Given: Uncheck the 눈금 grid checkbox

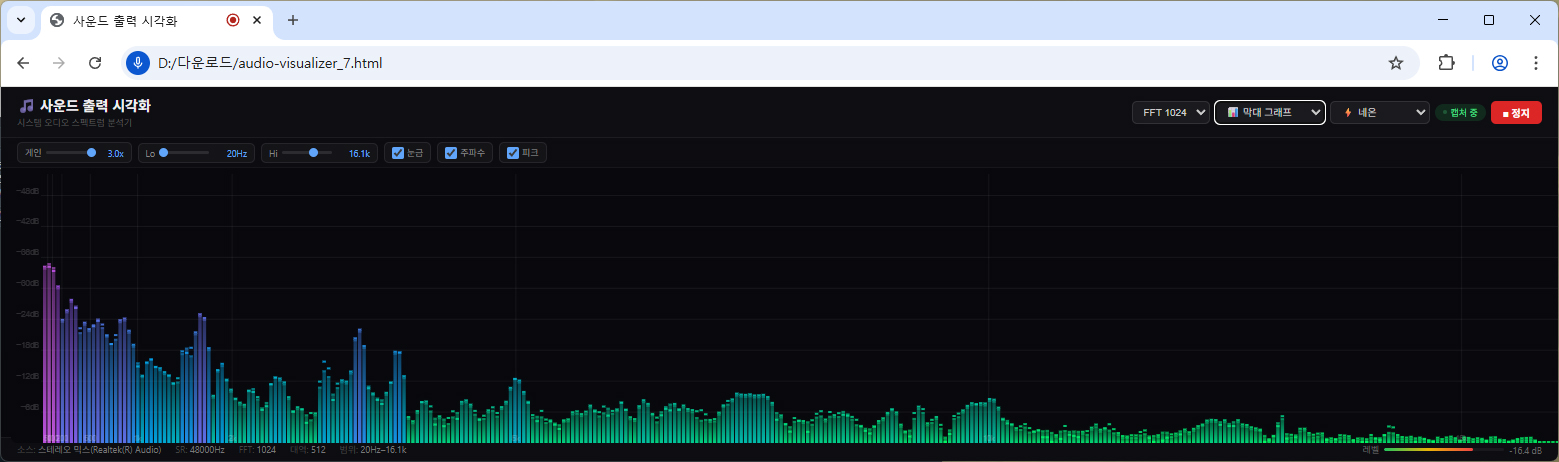Looking at the screenshot, I should pos(398,153).
